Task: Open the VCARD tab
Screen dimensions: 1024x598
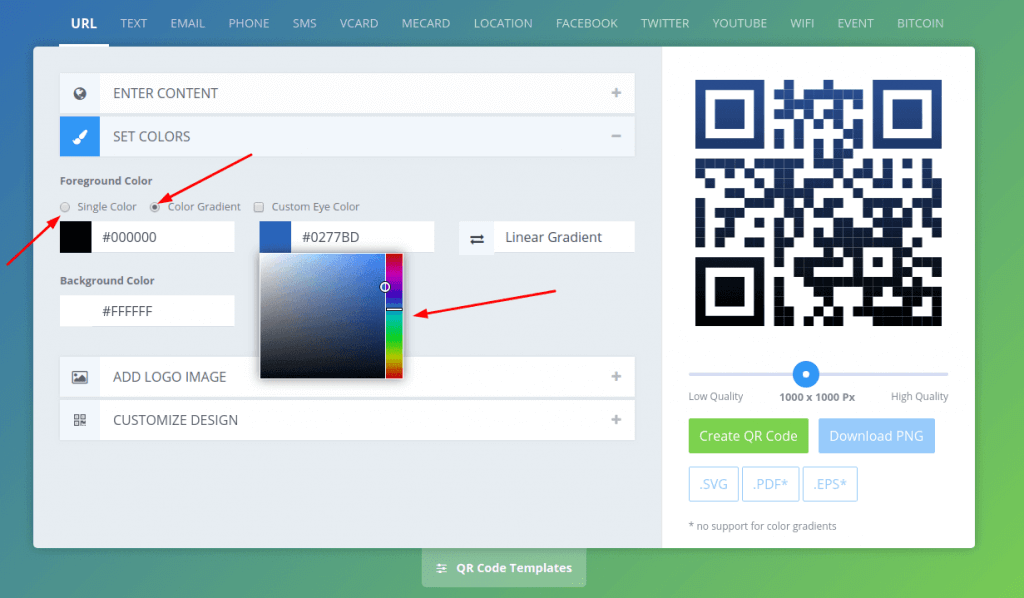Action: (x=359, y=22)
